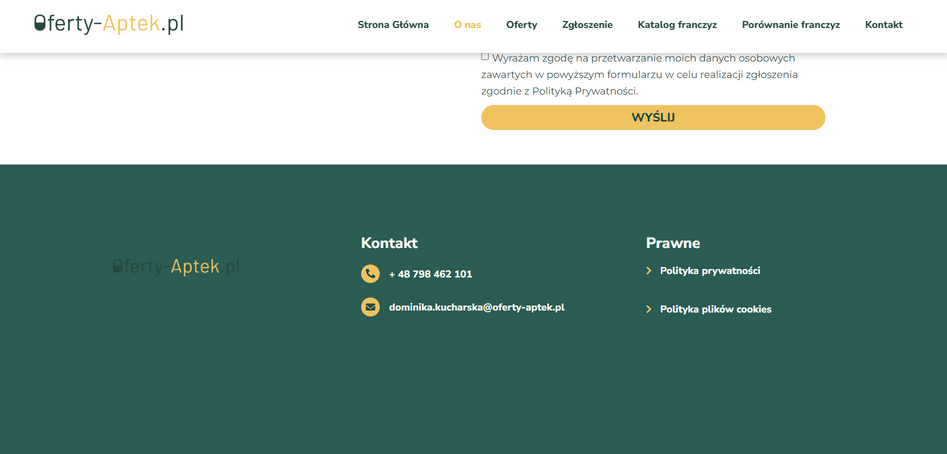Click the phone number +48 798 462 101
Screen dimensions: 947x454
click(x=430, y=274)
